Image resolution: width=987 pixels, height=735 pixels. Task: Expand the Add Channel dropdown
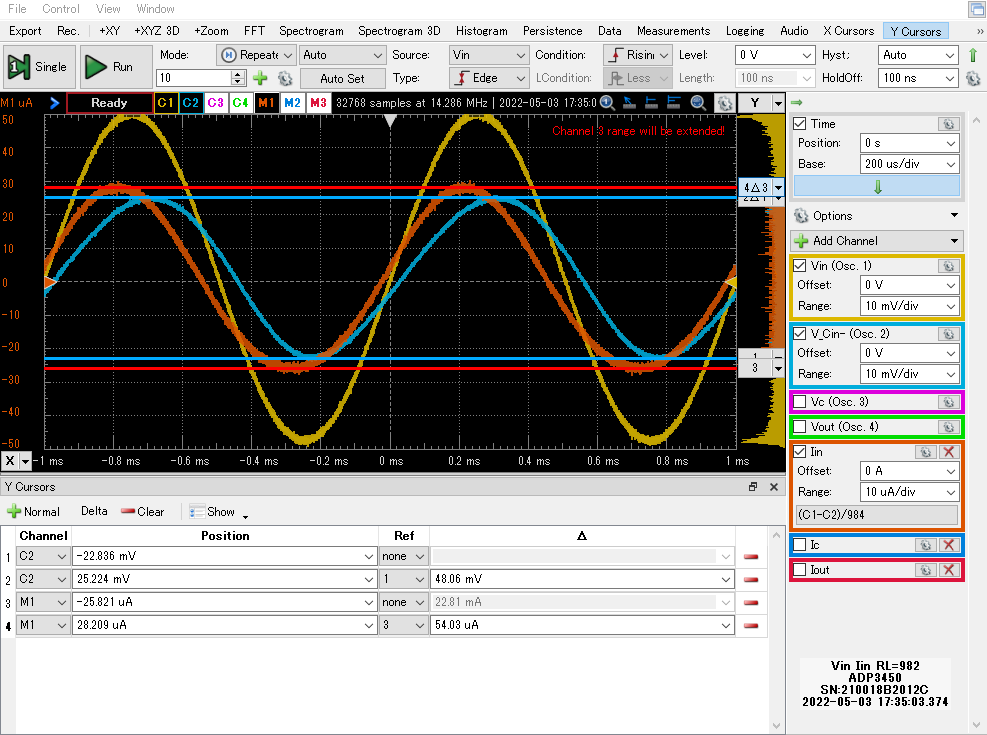[x=876, y=241]
